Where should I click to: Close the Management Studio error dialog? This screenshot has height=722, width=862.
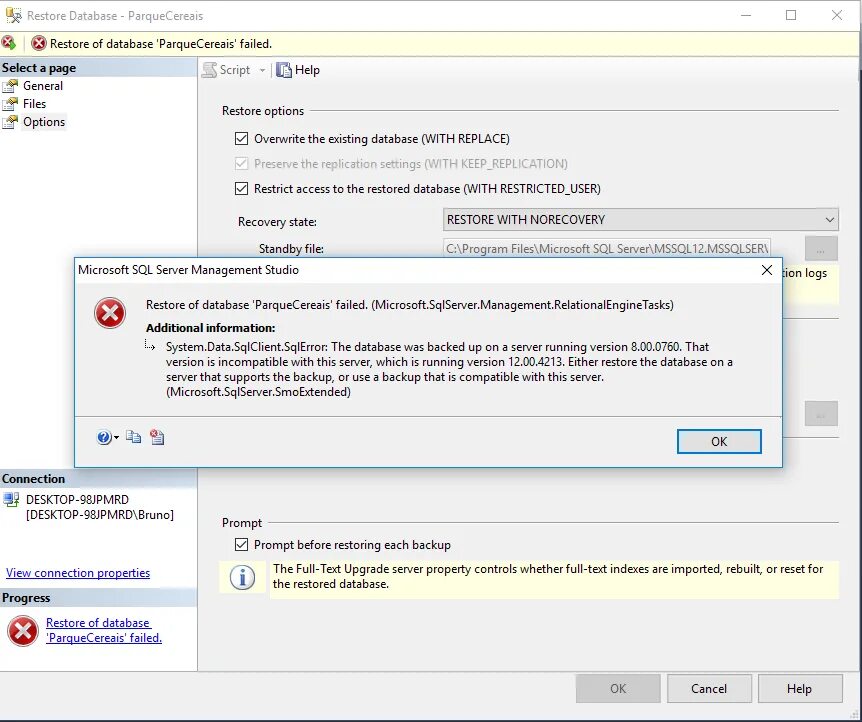767,270
